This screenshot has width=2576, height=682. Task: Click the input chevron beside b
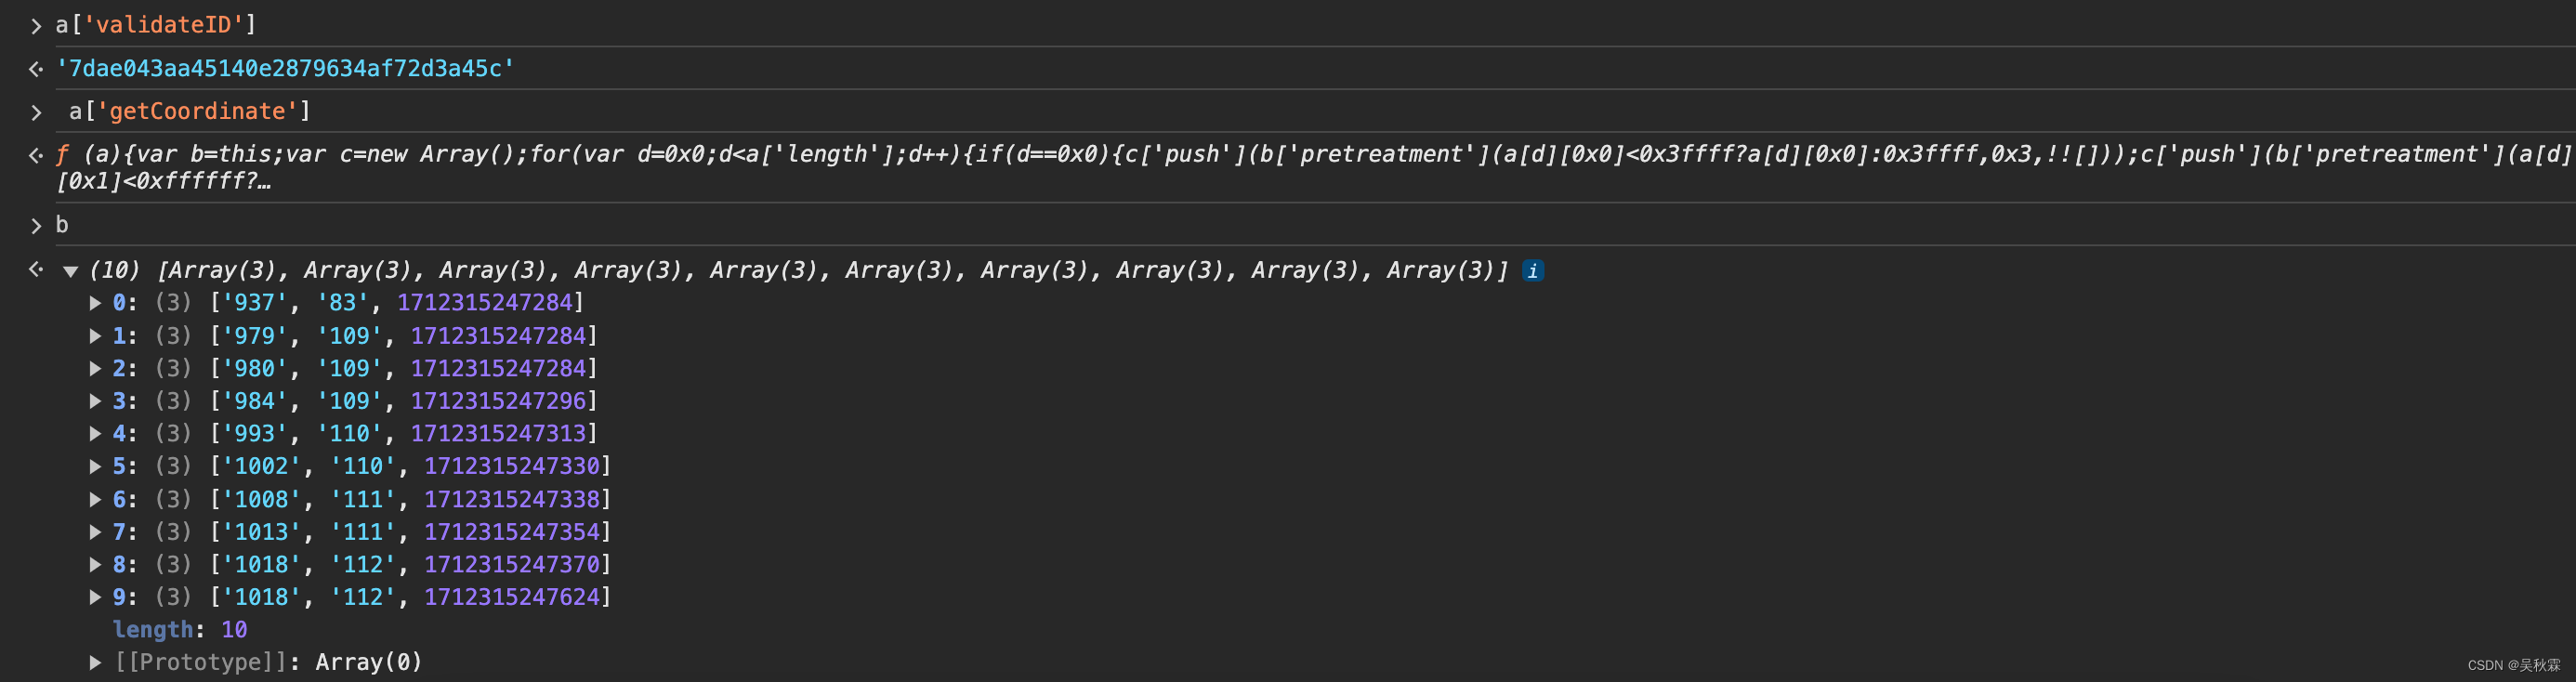pos(36,226)
